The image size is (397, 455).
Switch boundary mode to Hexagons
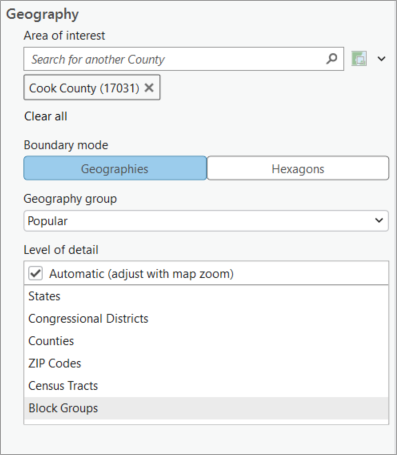click(298, 168)
